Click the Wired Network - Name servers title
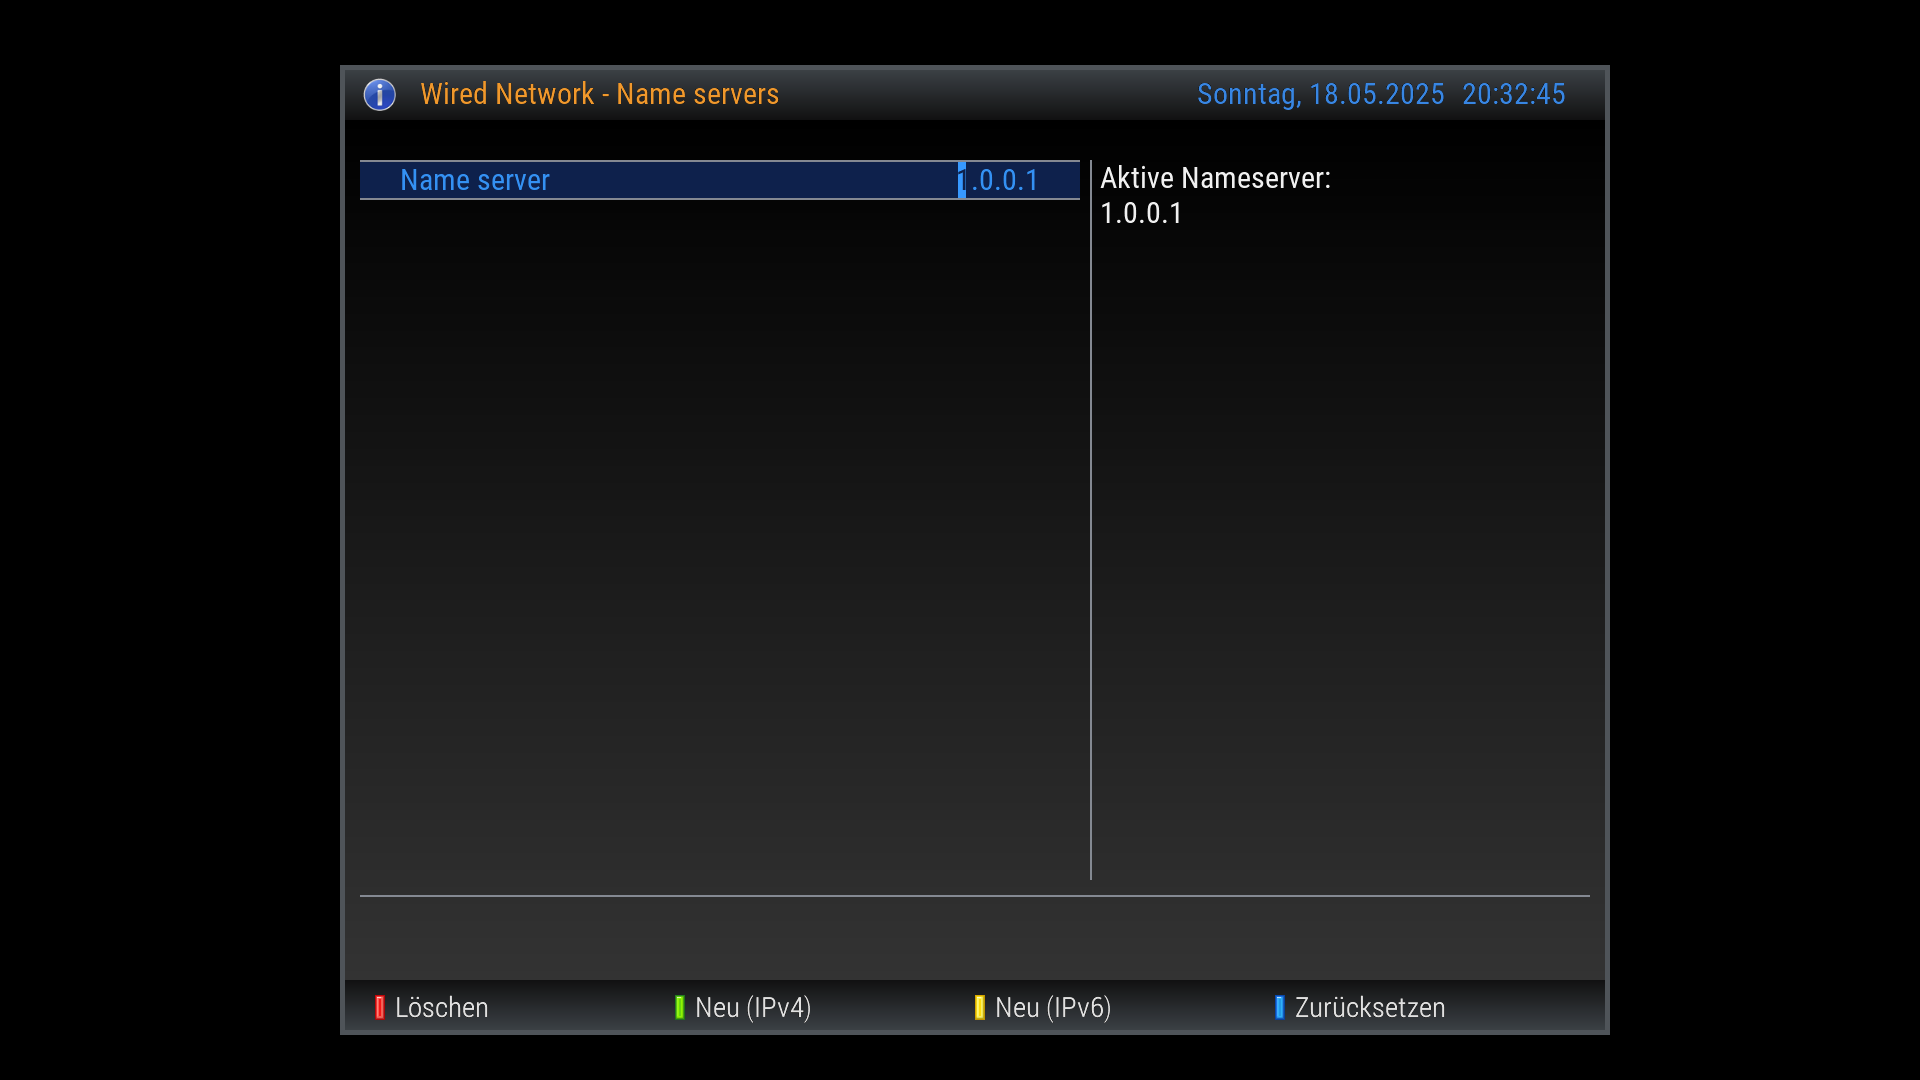 pos(599,94)
